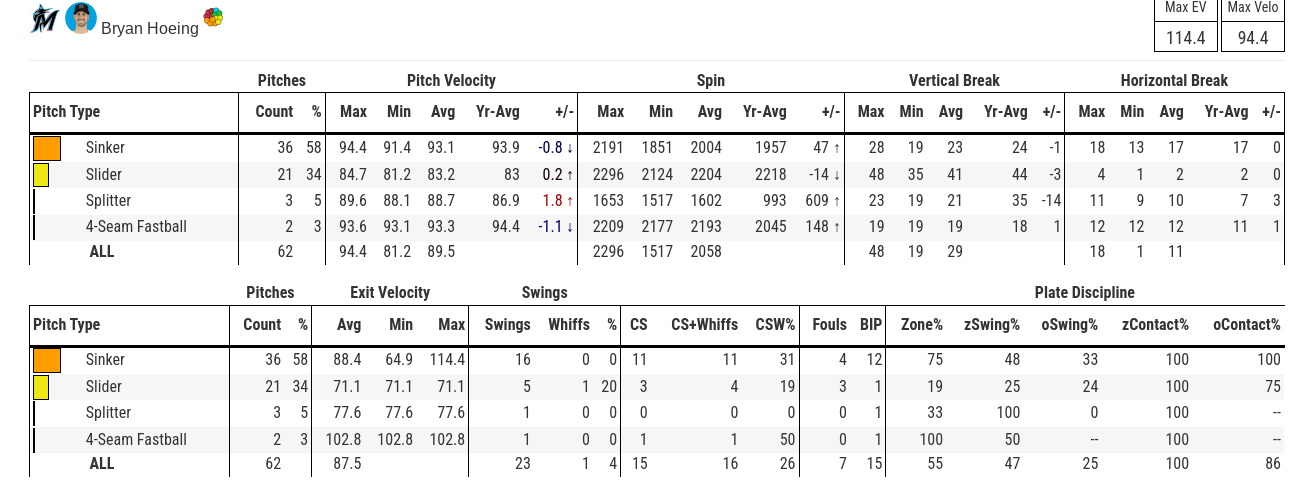Screen dimensions: 1299x488
Task: Click the Marlins team logo
Action: (45, 19)
